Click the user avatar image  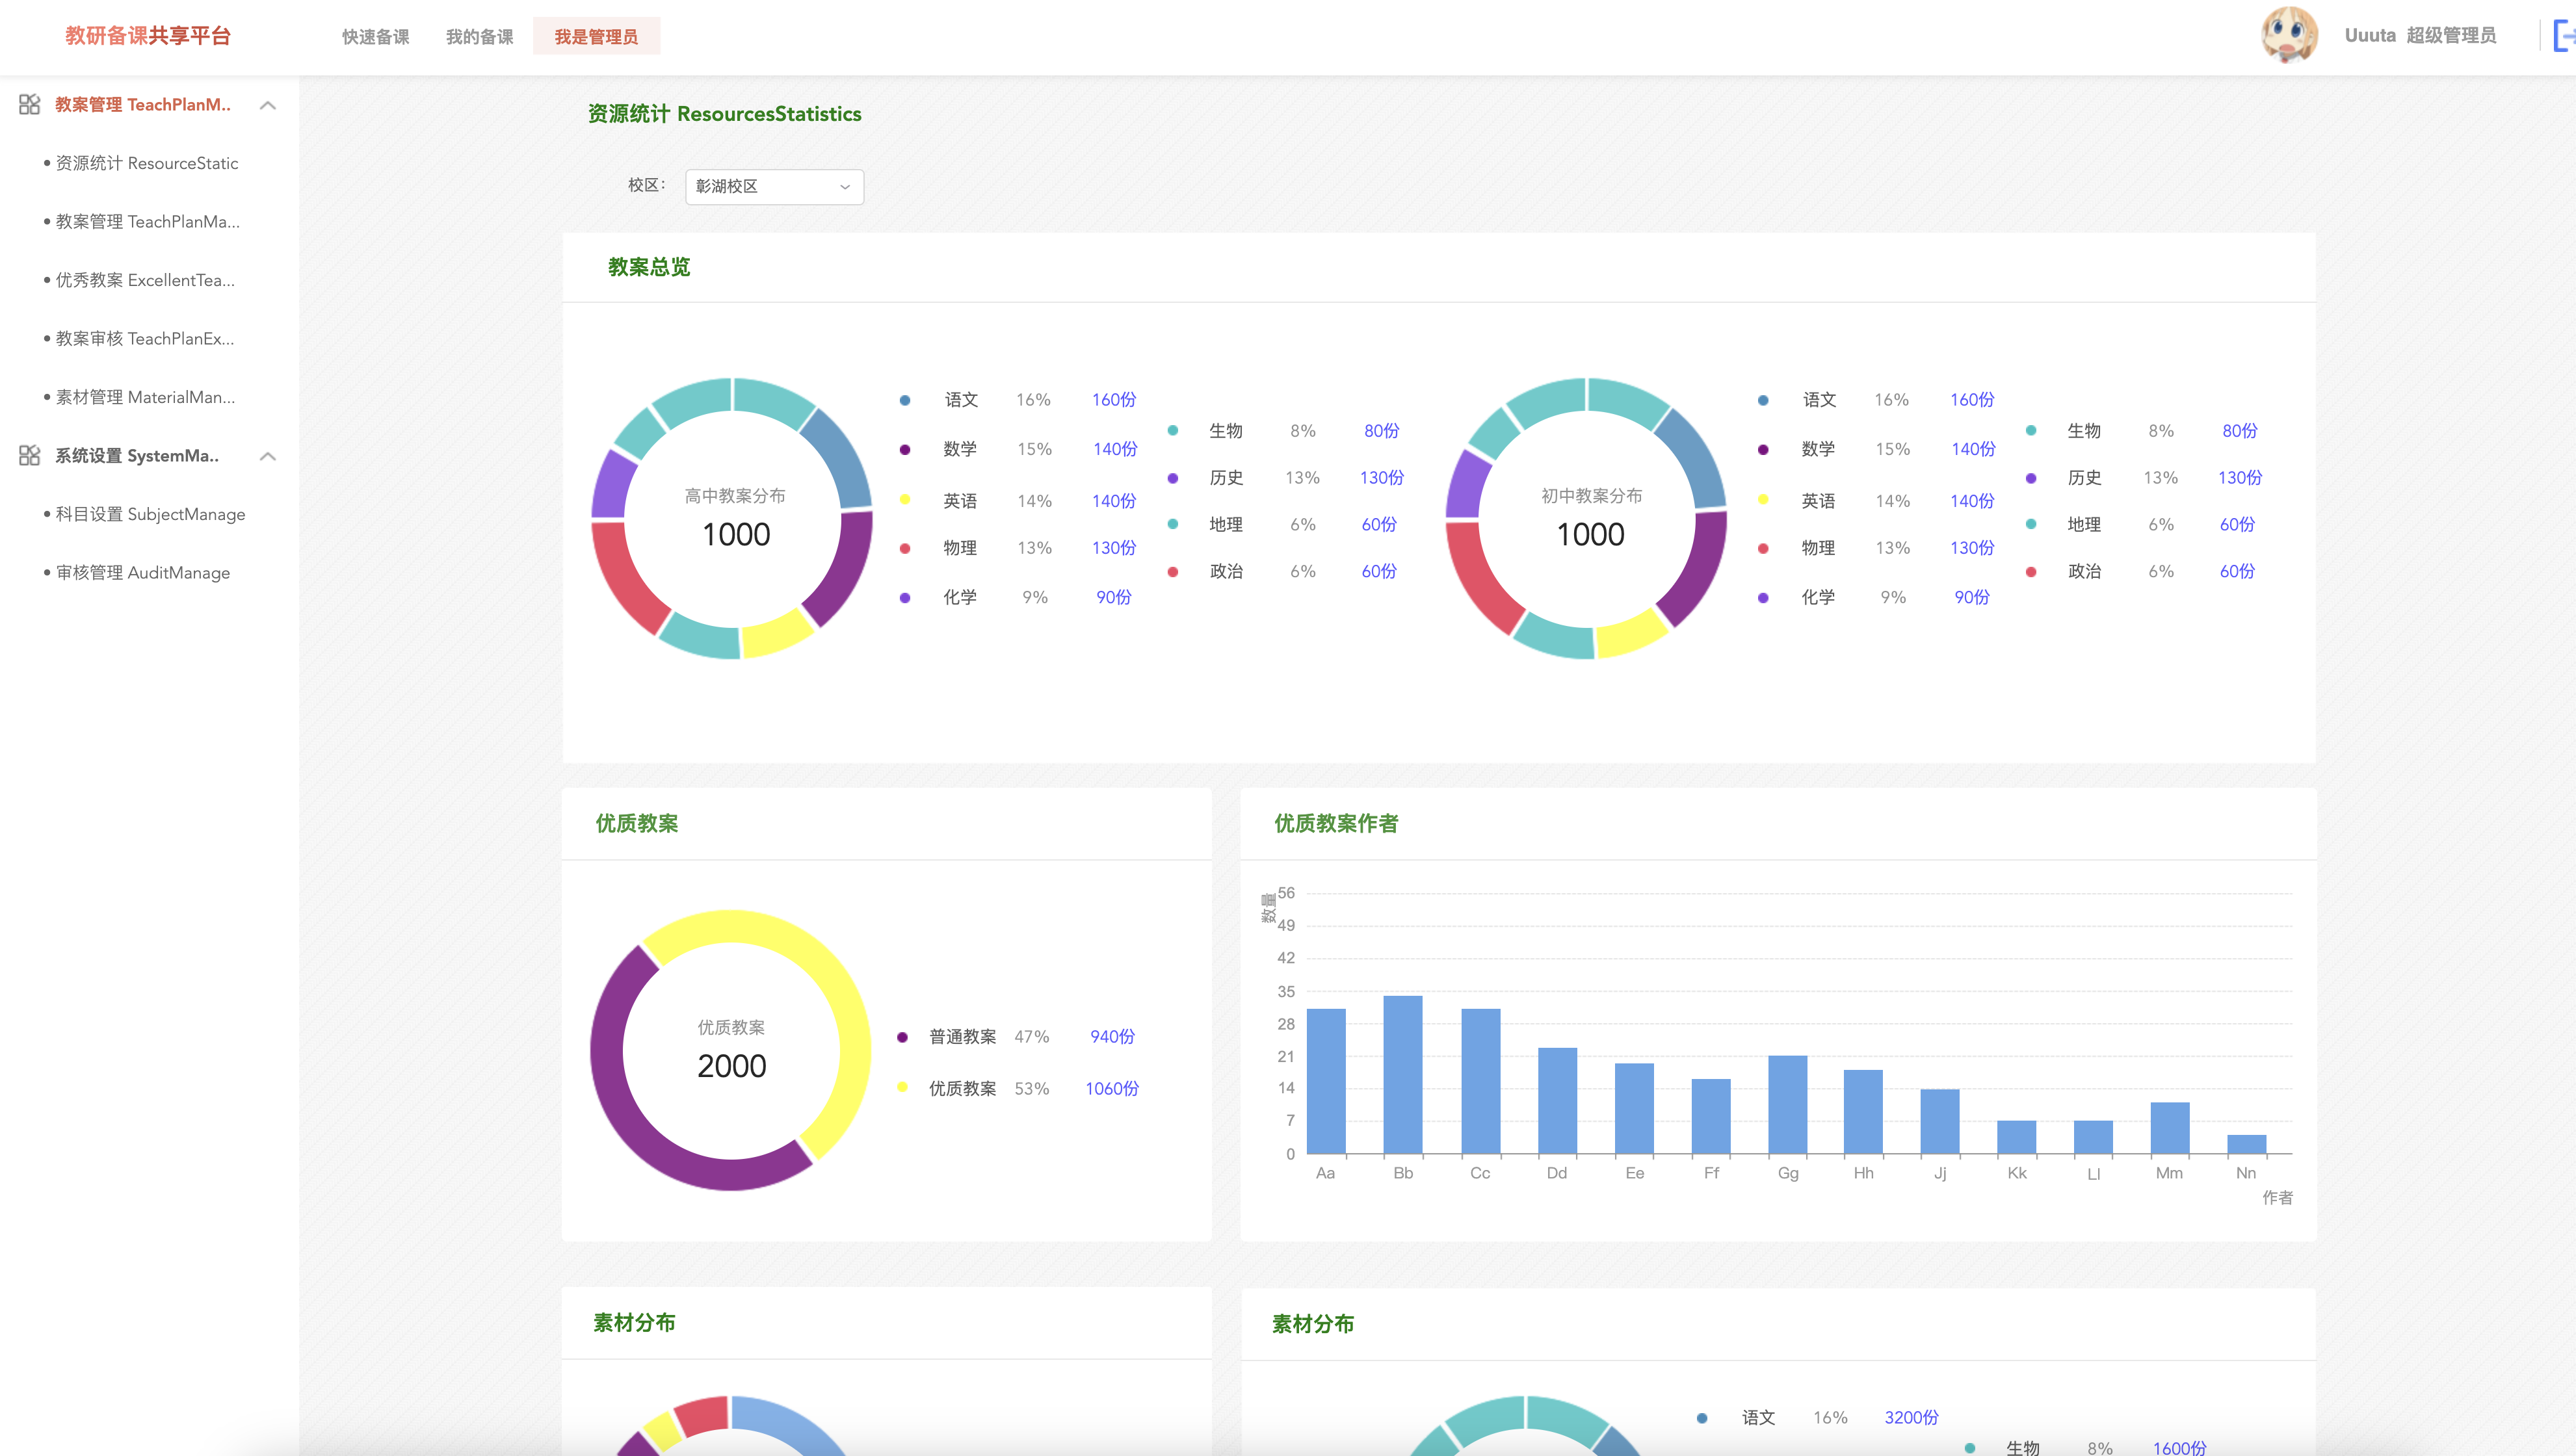point(2289,35)
